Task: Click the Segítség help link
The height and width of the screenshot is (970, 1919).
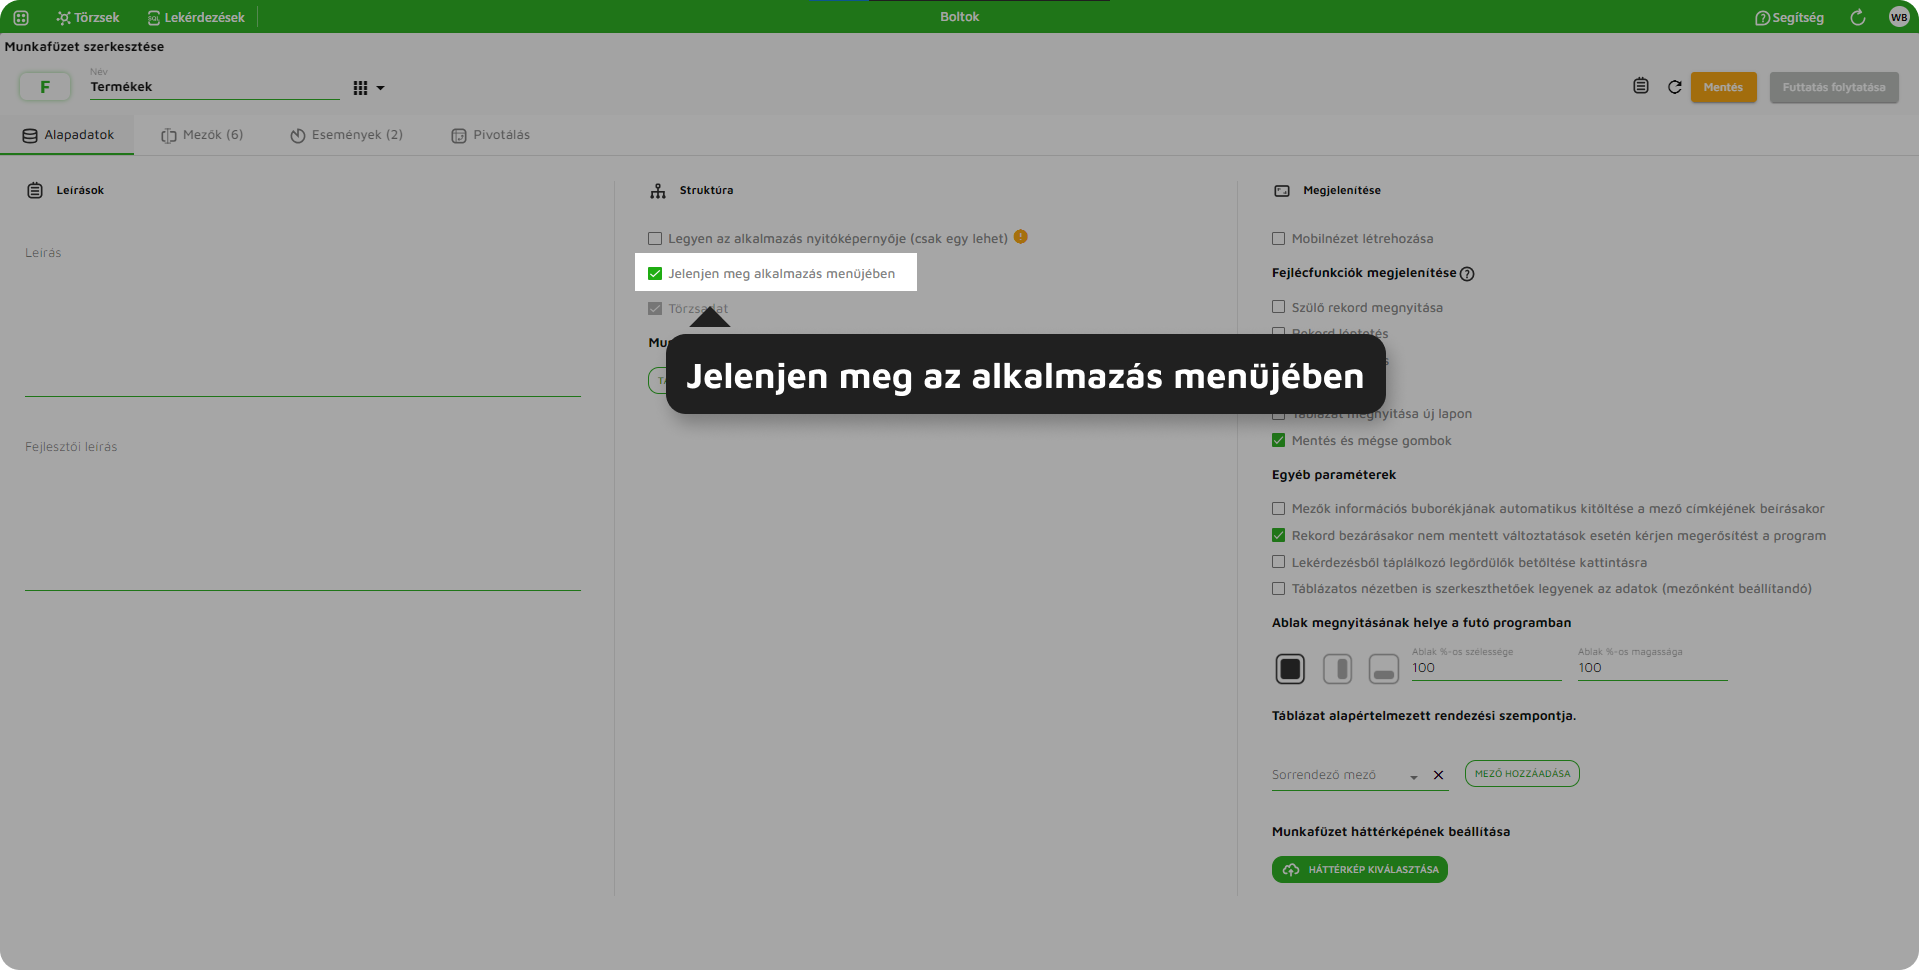Action: click(1789, 17)
